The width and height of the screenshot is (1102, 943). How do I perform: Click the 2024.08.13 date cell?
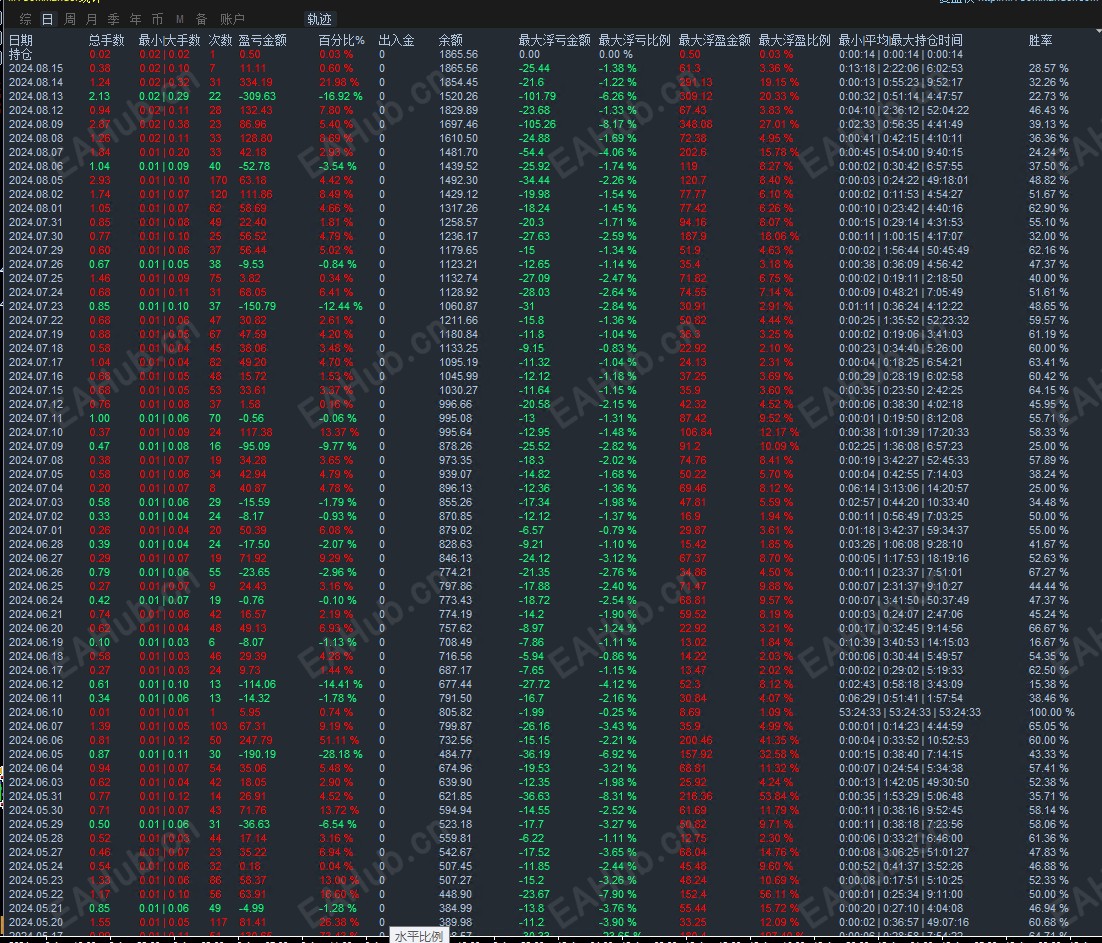pos(36,96)
